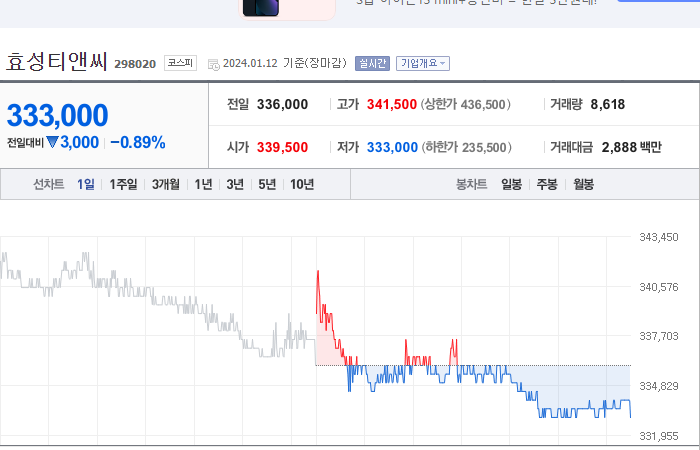The image size is (700, 450).
Task: Select the 1주일 line chart tab
Action: 123,184
